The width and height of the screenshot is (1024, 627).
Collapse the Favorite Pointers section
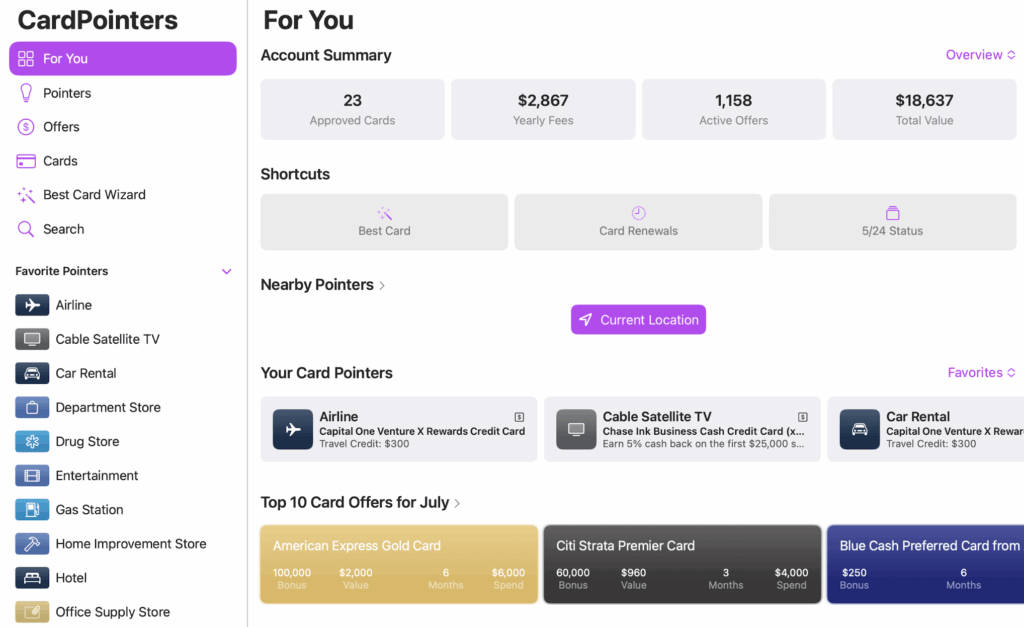[226, 271]
